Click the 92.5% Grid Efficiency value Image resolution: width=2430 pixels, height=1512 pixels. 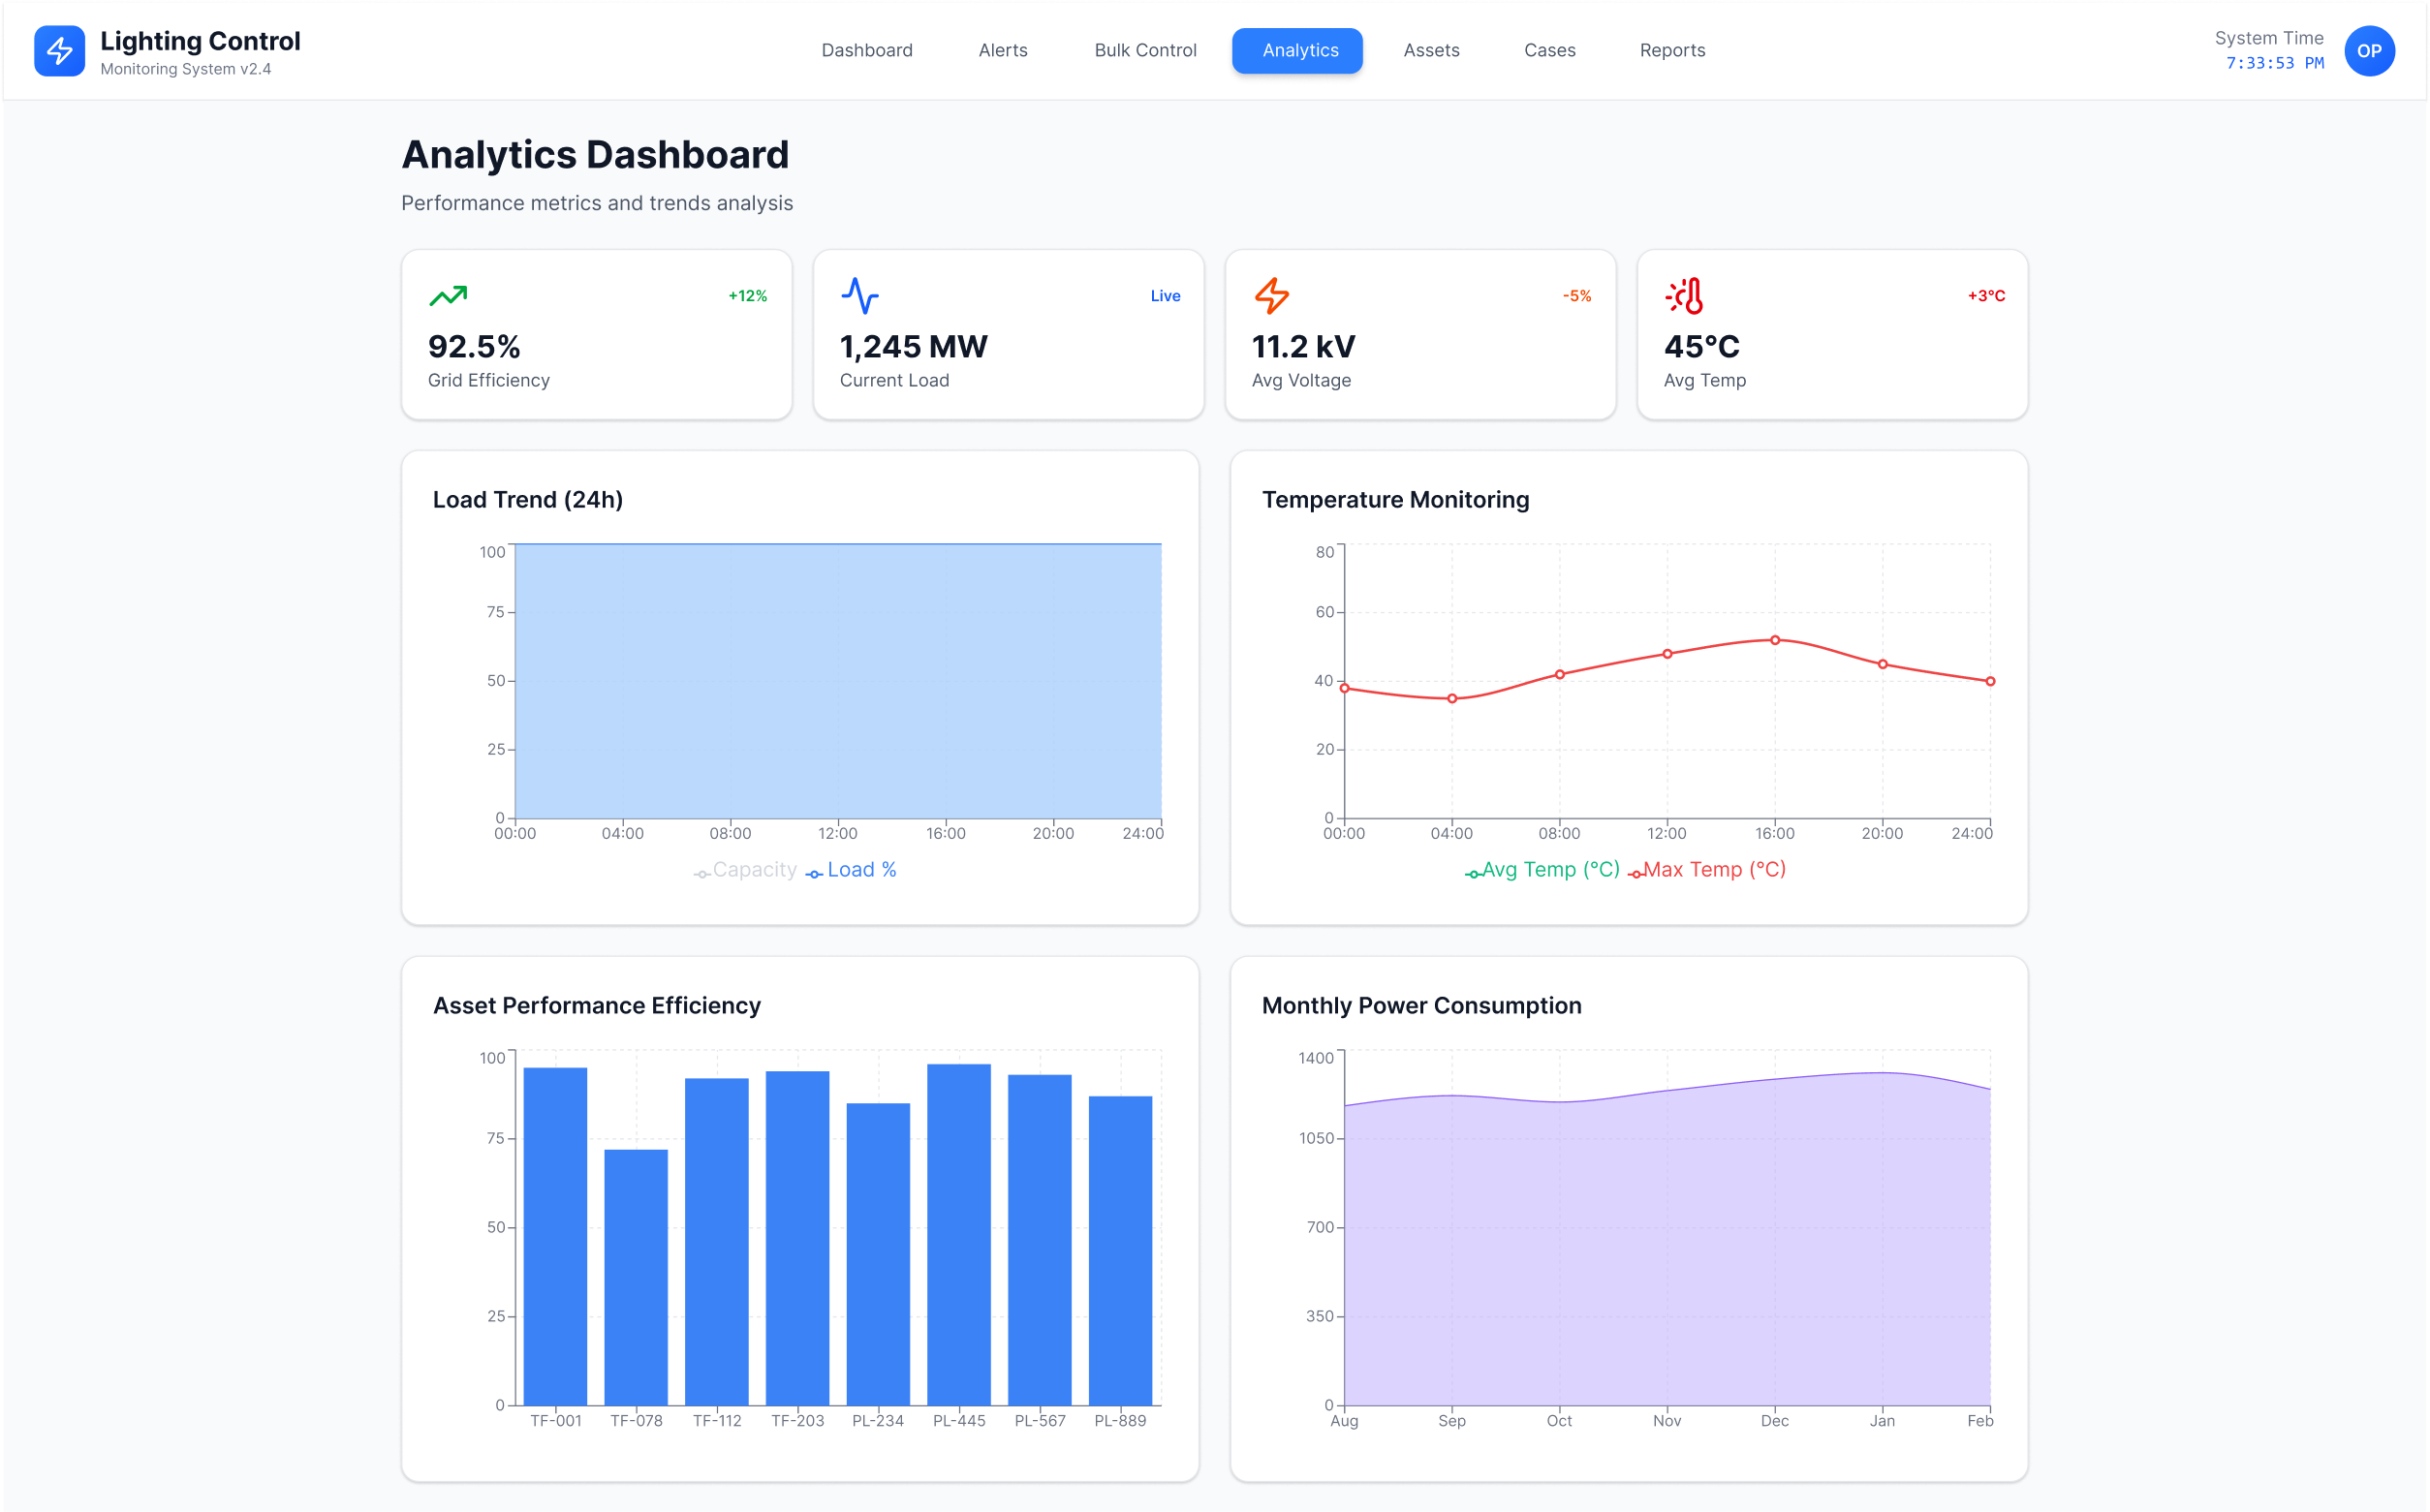pyautogui.click(x=474, y=347)
